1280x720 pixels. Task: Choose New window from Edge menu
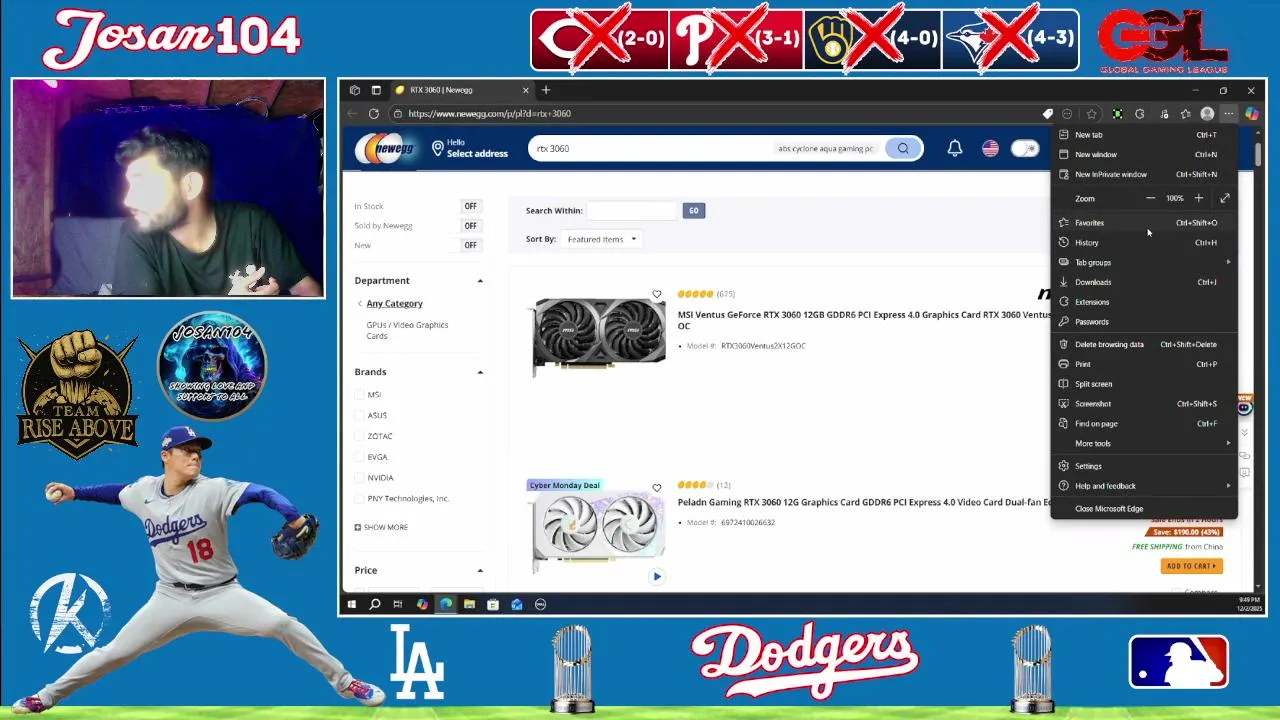(x=1144, y=155)
